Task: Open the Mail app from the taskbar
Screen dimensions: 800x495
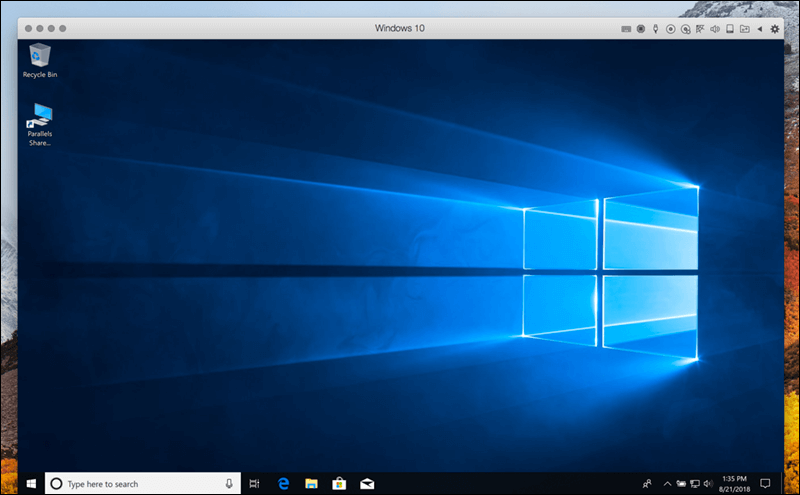Action: pyautogui.click(x=367, y=483)
